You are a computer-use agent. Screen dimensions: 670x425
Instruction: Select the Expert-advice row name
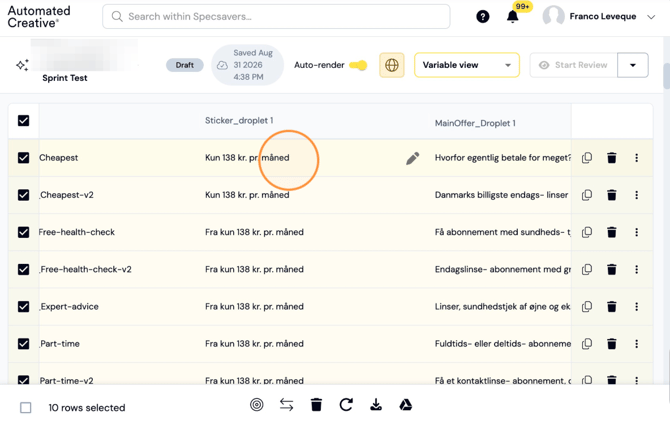[x=69, y=306]
